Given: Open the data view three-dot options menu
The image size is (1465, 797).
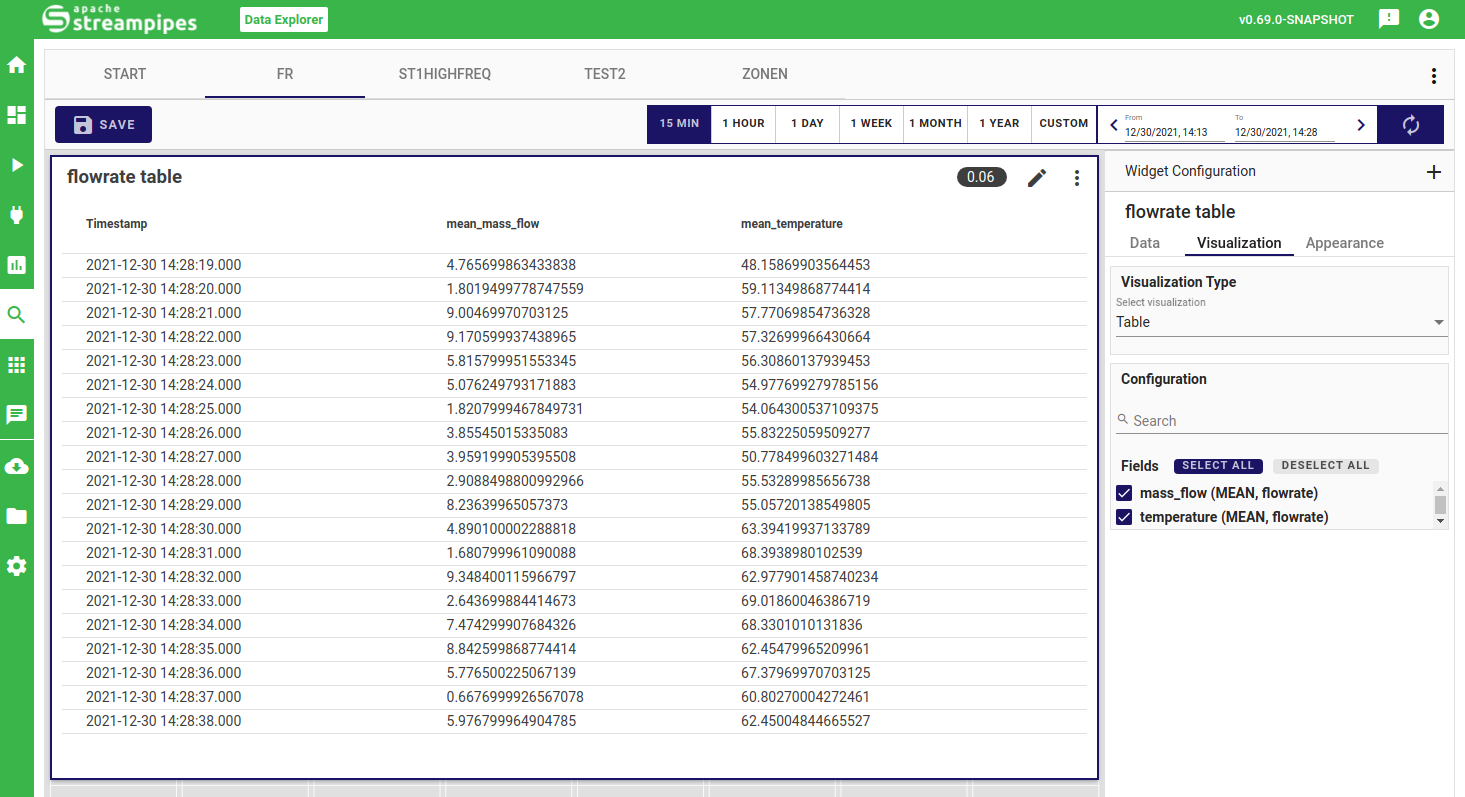Looking at the screenshot, I should pyautogui.click(x=1433, y=76).
